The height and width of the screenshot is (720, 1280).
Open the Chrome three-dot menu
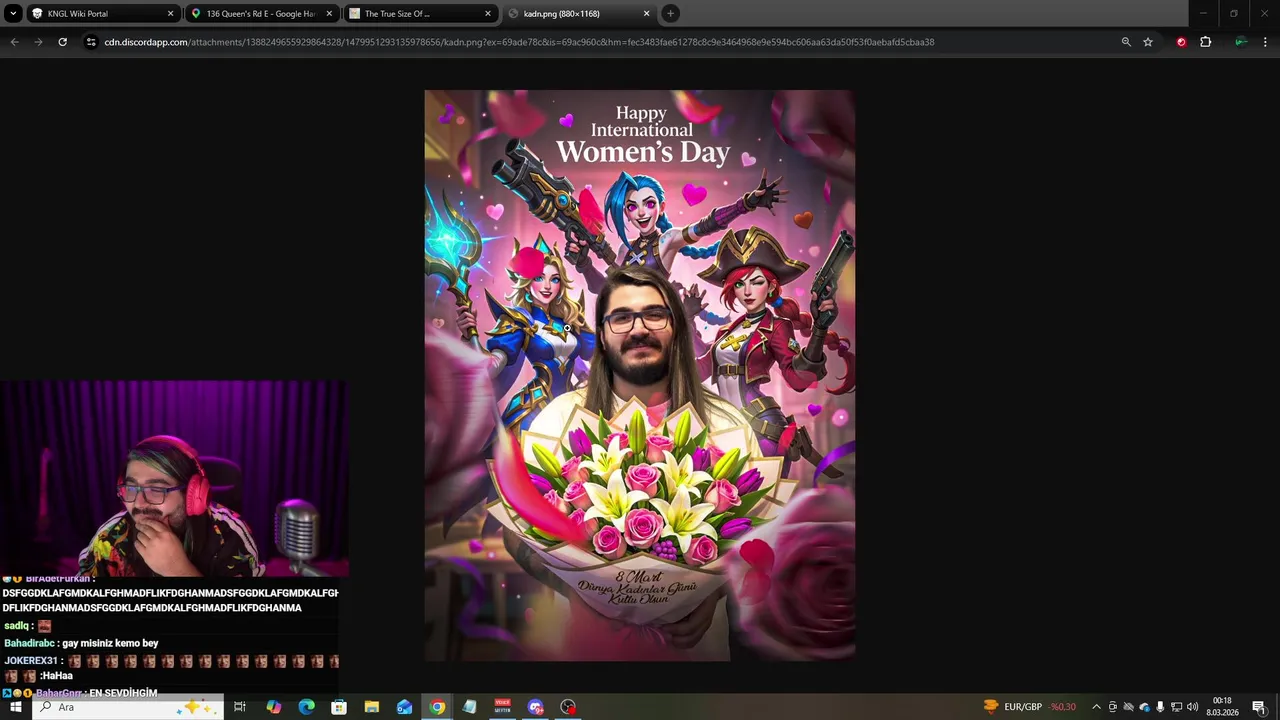(1265, 42)
